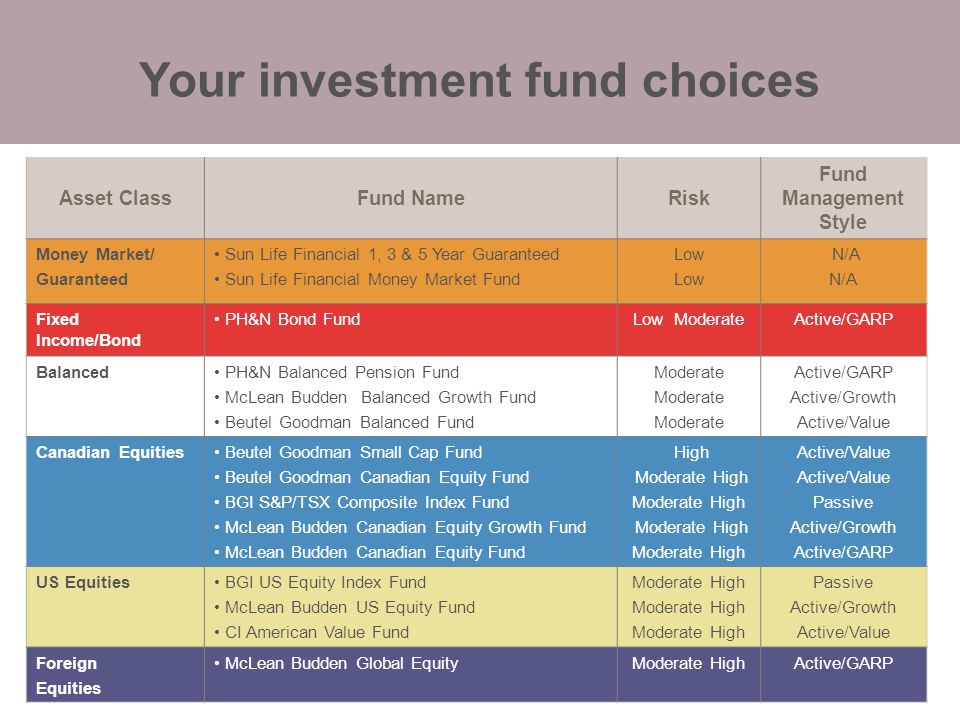The height and width of the screenshot is (720, 960).
Task: Click the Fund Management Style header
Action: coord(843,198)
